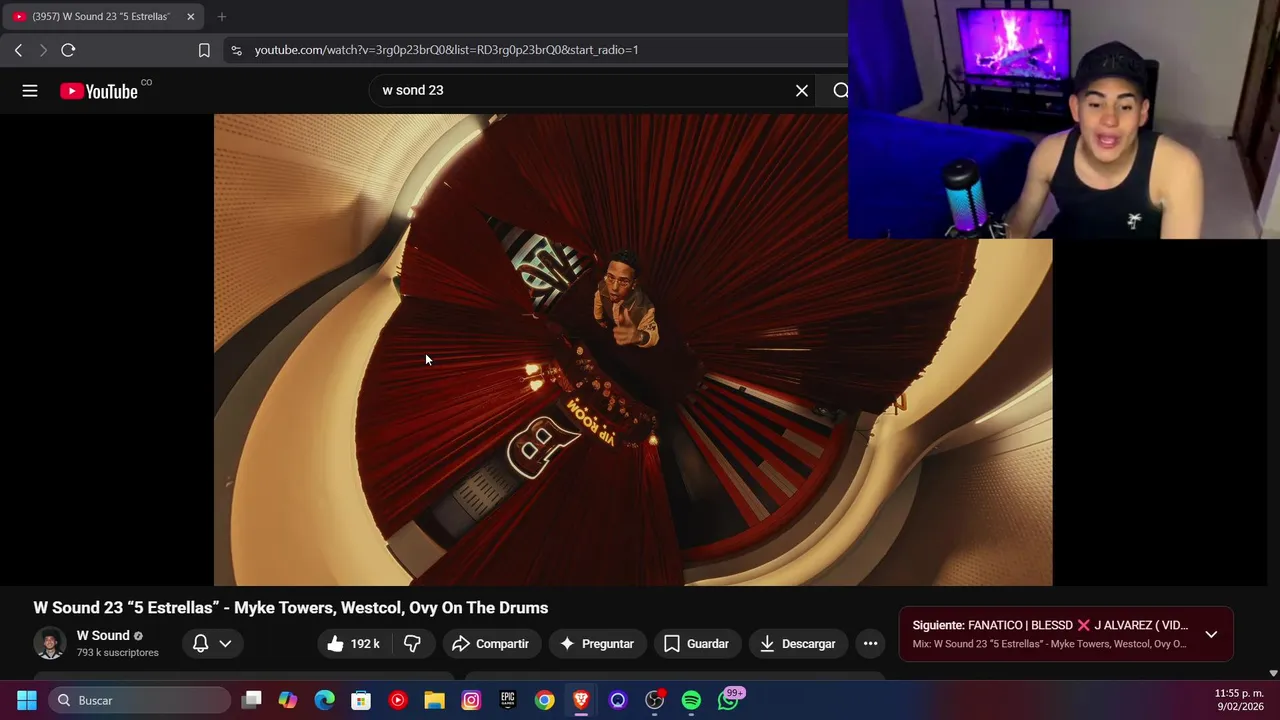Switch to Brave browser in the taskbar

point(581,700)
